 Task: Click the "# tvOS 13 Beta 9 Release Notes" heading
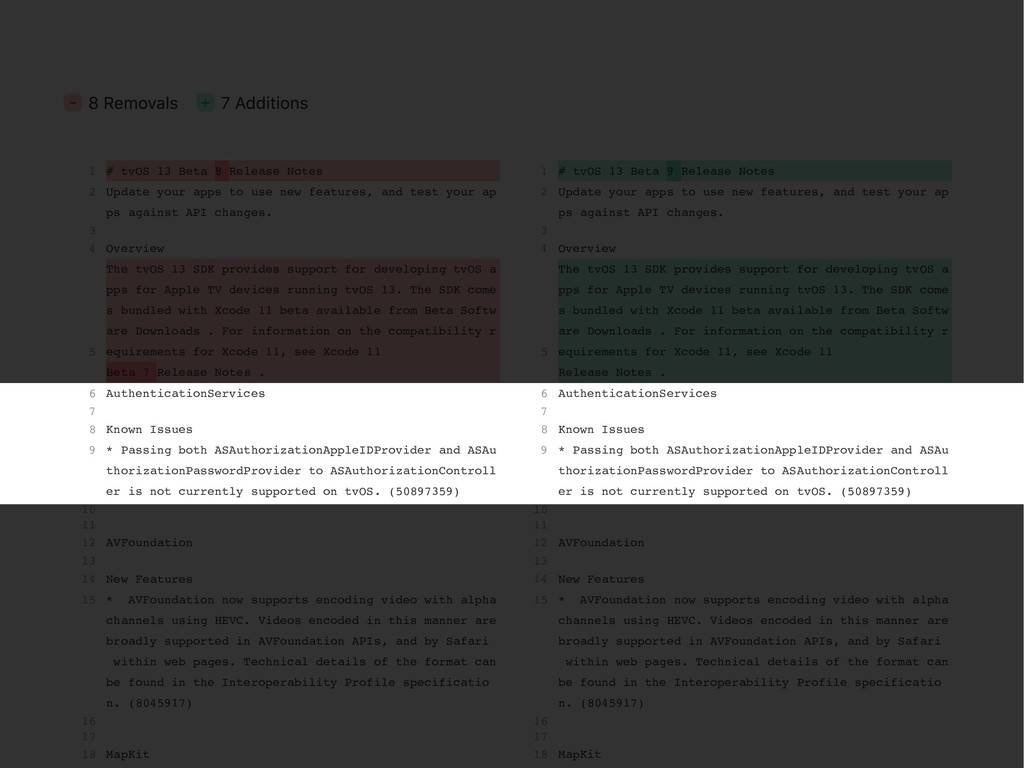point(666,171)
